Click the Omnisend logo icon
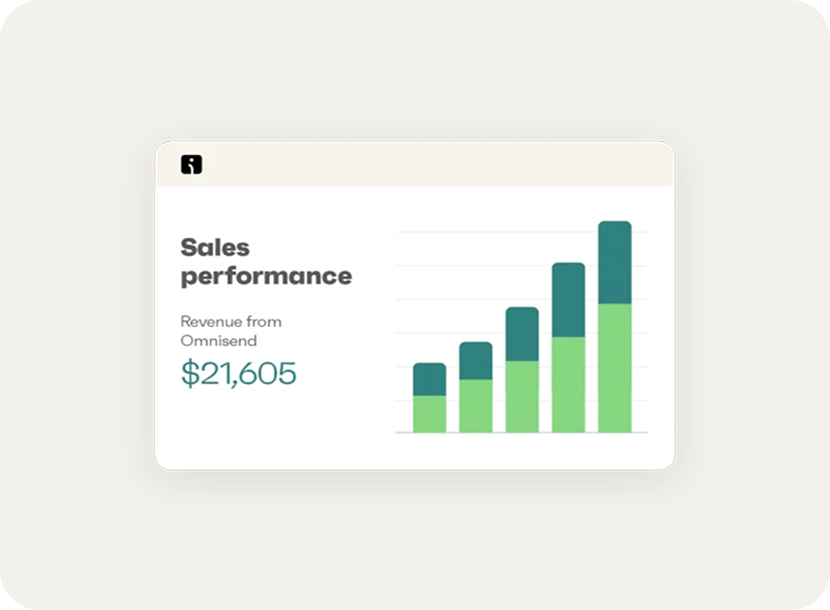Viewport: 830px width, 610px height. point(191,165)
